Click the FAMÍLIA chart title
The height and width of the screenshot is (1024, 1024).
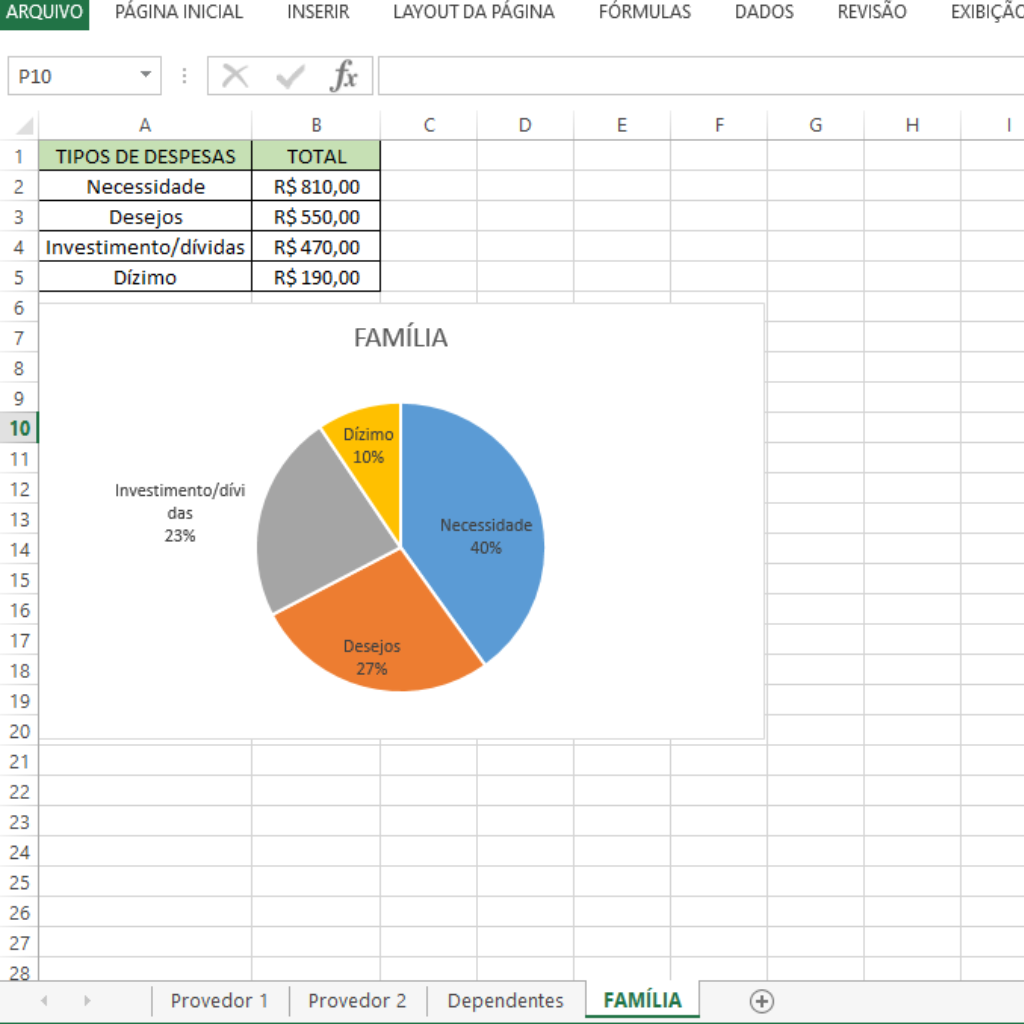(400, 338)
